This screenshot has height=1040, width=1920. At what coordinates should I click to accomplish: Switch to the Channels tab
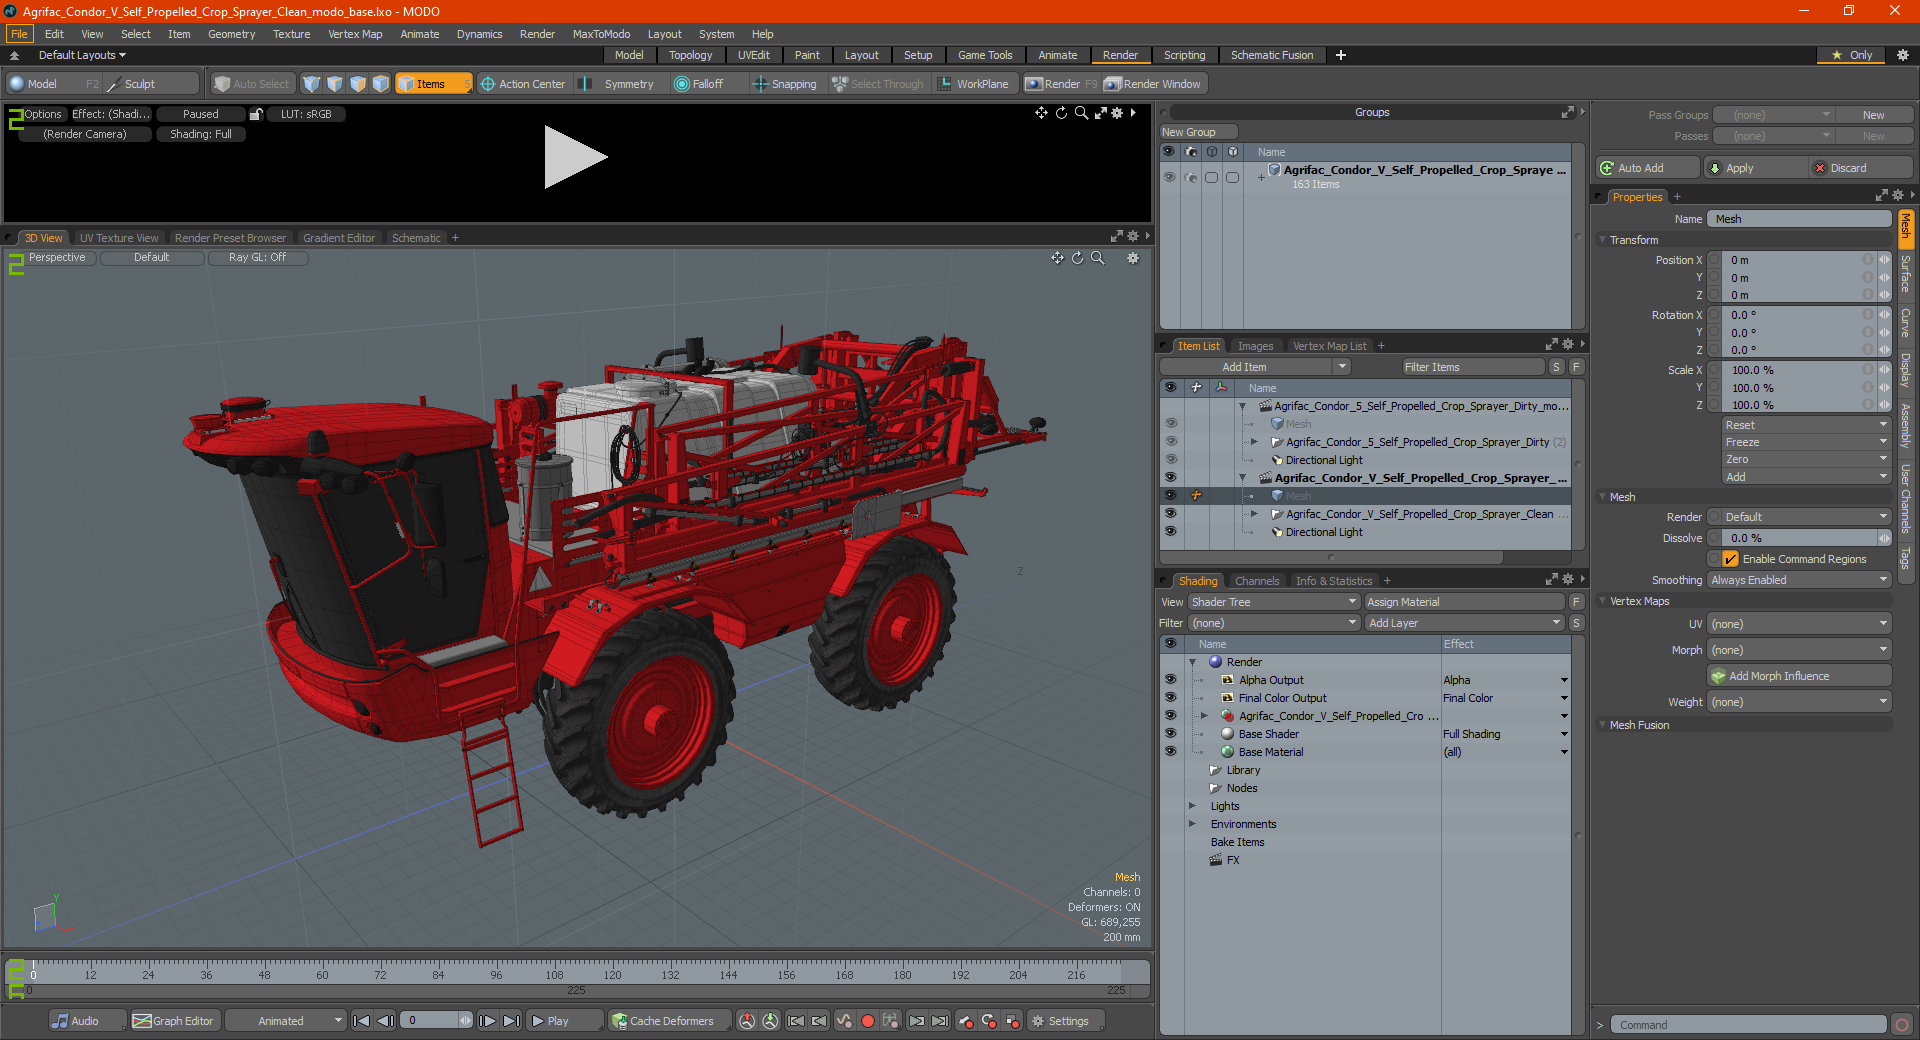[x=1256, y=581]
